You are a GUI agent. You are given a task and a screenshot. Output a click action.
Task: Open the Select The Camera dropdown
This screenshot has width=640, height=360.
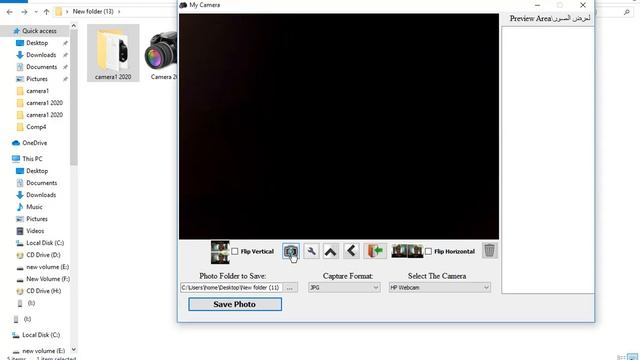[x=440, y=288]
